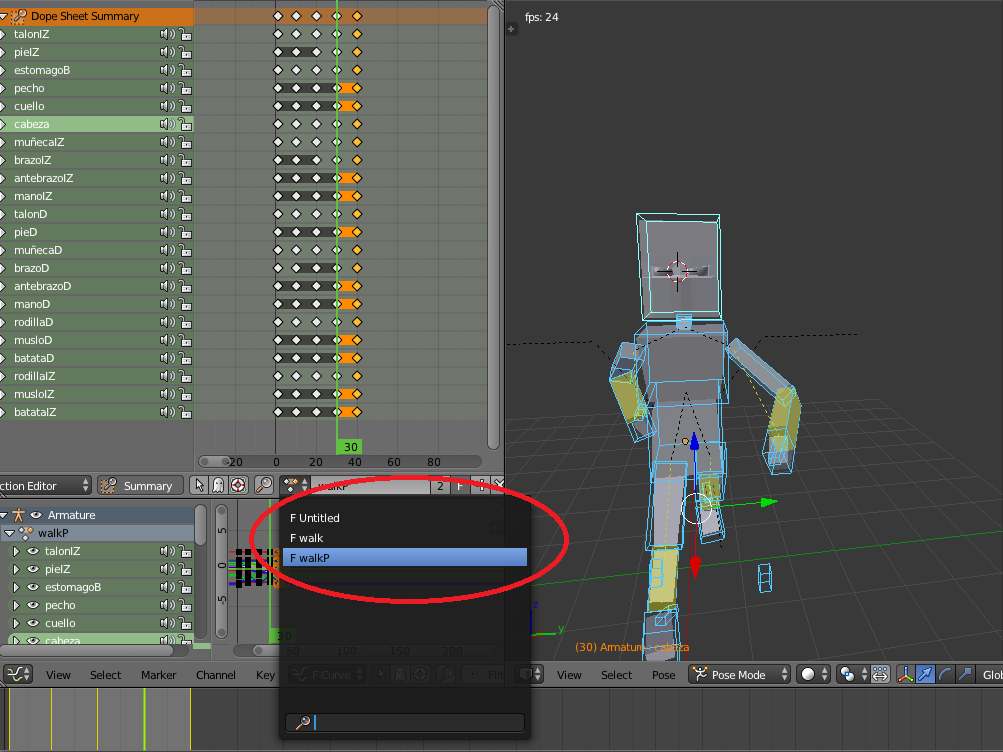1003x752 pixels.
Task: Lock talonIZ channel in graph editor
Action: tap(186, 551)
